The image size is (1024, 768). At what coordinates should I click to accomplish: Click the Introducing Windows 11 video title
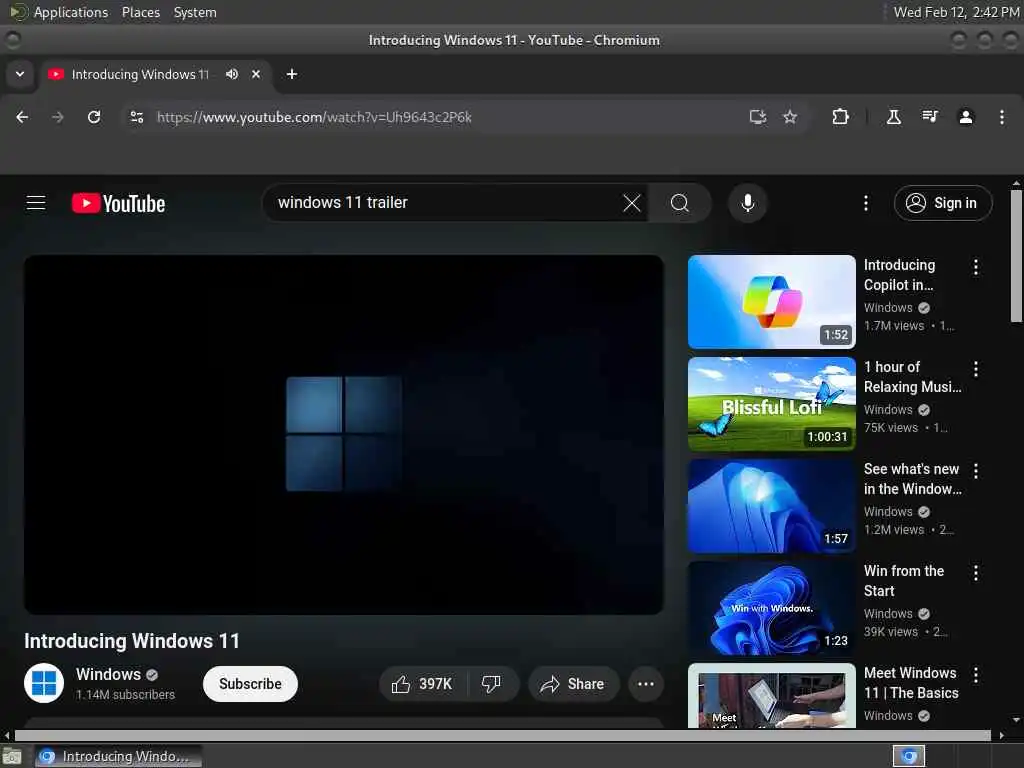point(132,641)
